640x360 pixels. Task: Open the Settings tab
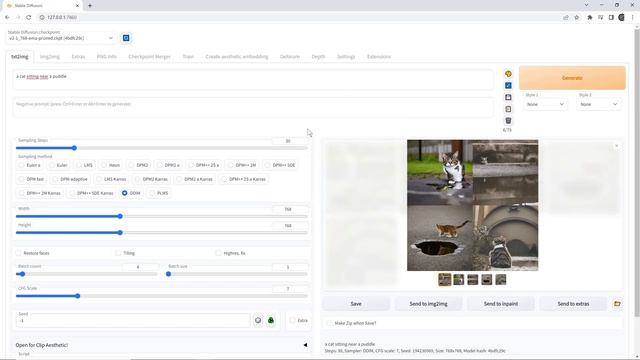346,56
